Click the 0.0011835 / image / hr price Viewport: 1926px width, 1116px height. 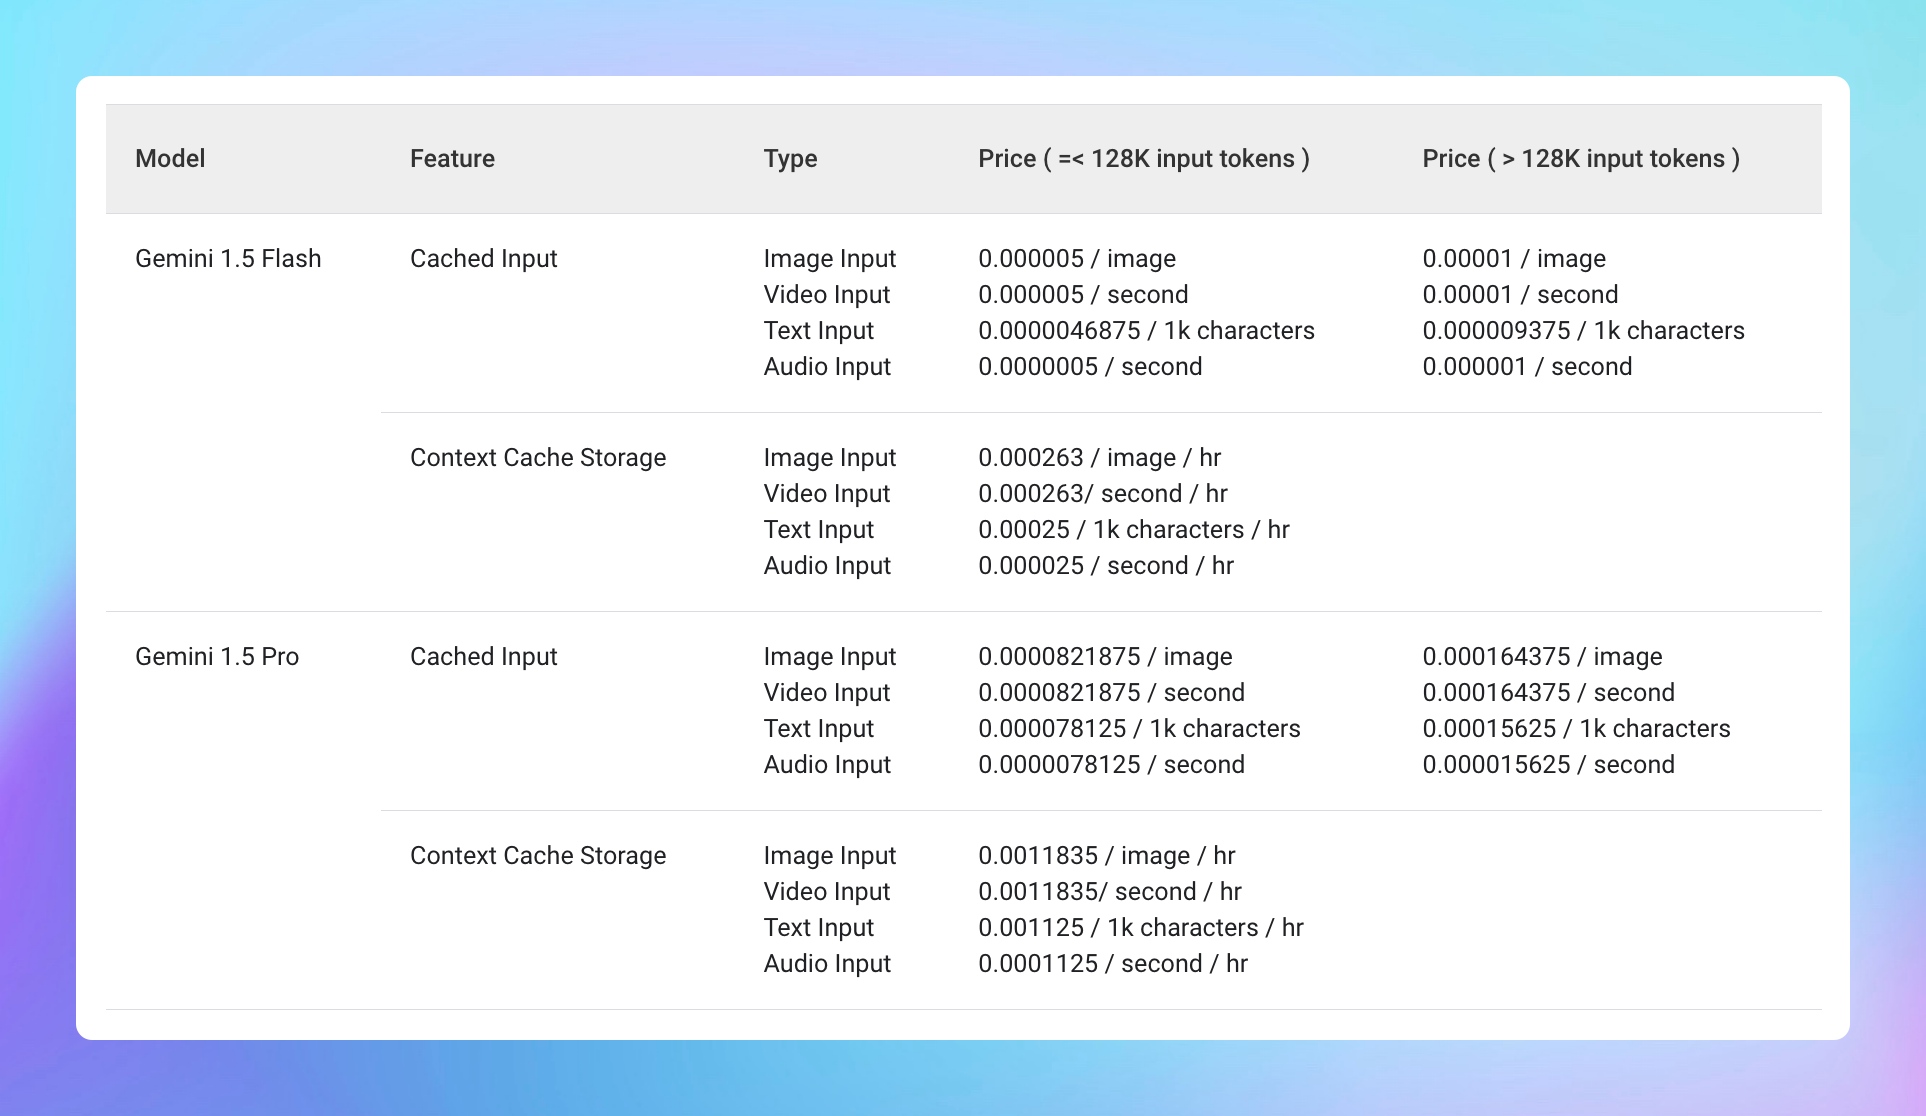[x=1106, y=856]
